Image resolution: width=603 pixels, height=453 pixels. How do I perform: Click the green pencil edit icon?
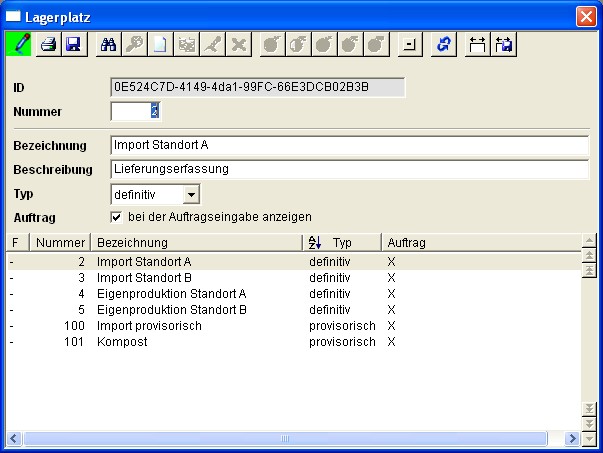pyautogui.click(x=18, y=44)
